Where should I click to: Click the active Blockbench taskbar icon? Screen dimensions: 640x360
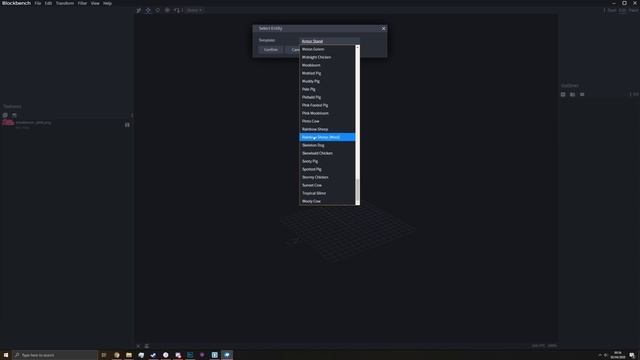pyautogui.click(x=227, y=355)
